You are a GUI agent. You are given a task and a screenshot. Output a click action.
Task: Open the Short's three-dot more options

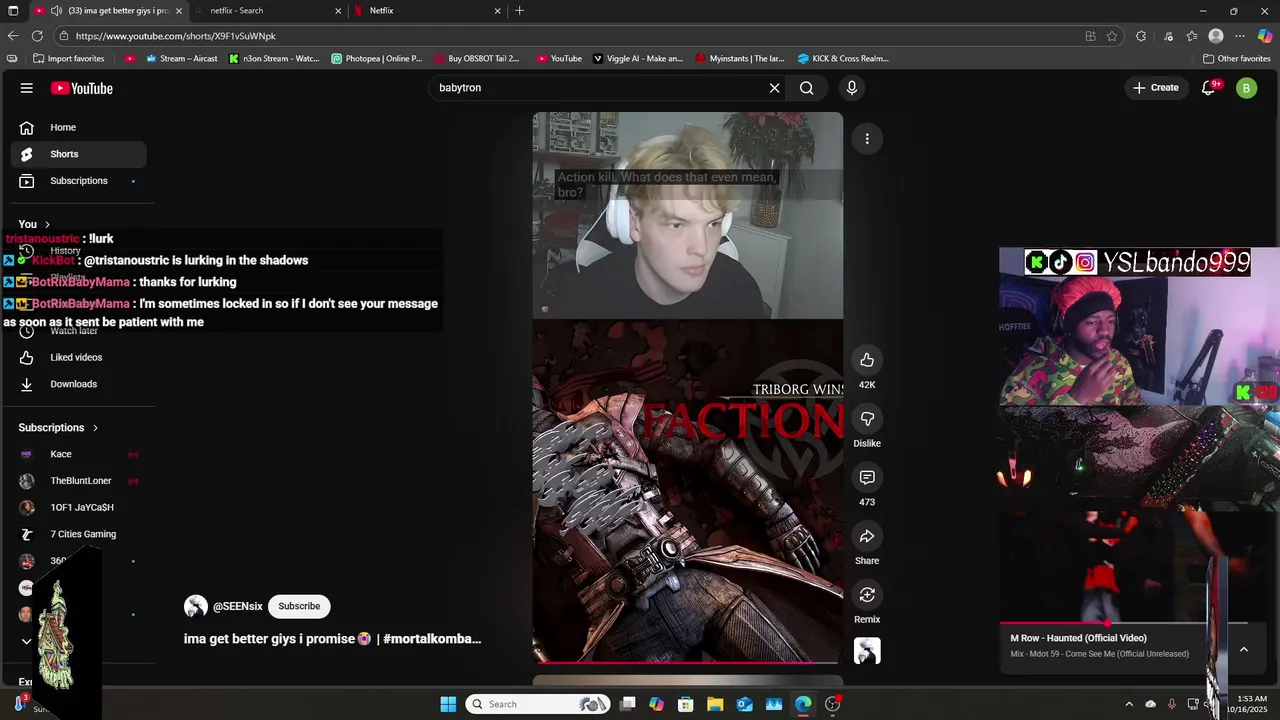pos(867,139)
